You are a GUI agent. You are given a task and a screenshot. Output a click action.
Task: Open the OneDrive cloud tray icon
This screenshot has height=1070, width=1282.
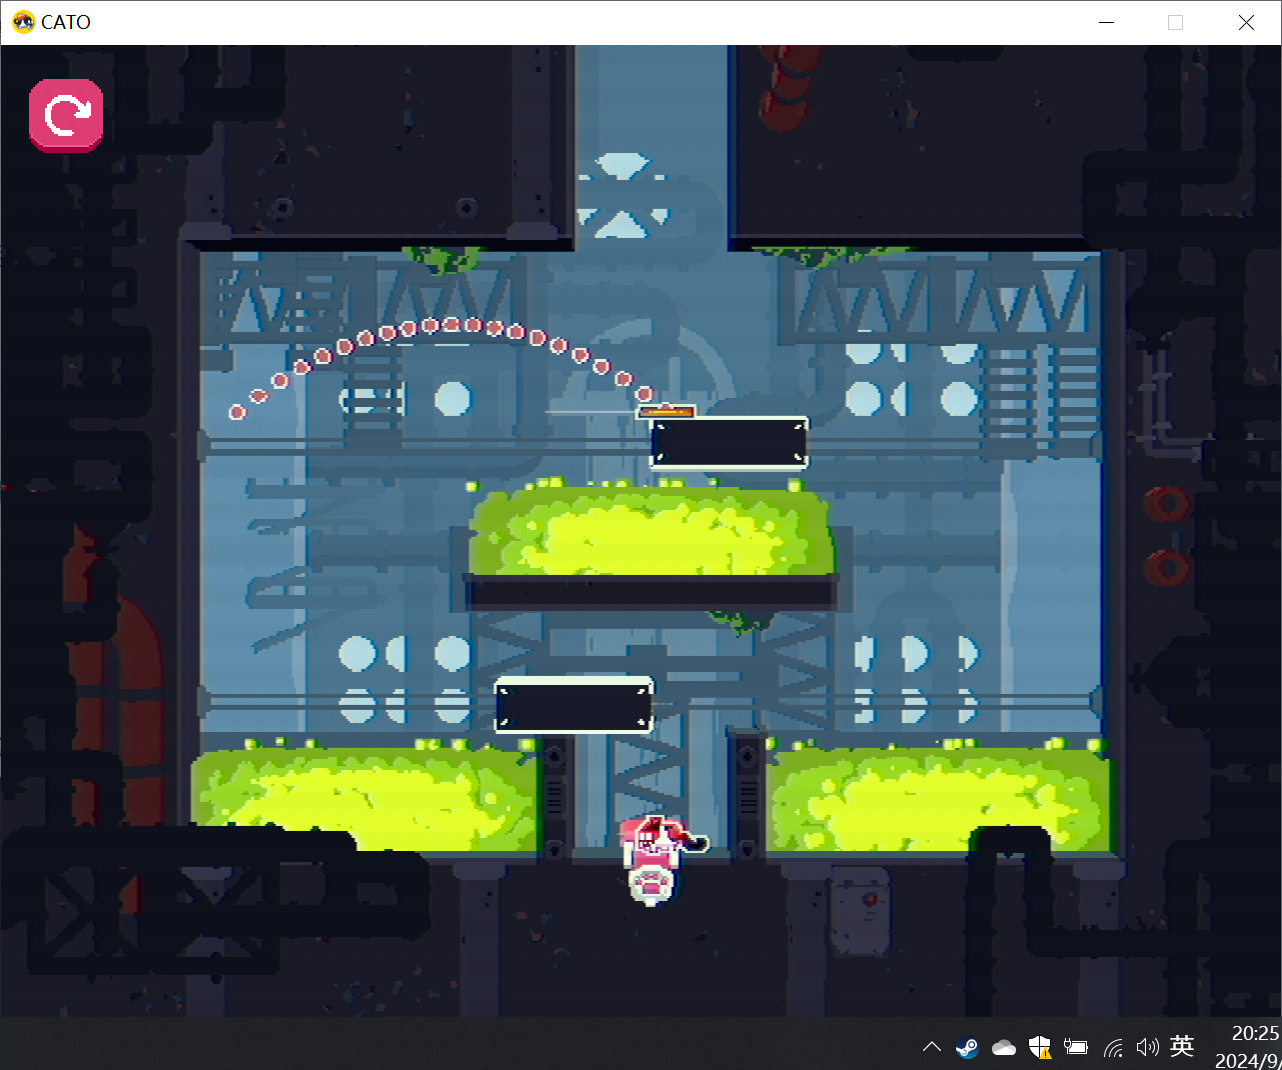pyautogui.click(x=1004, y=1047)
